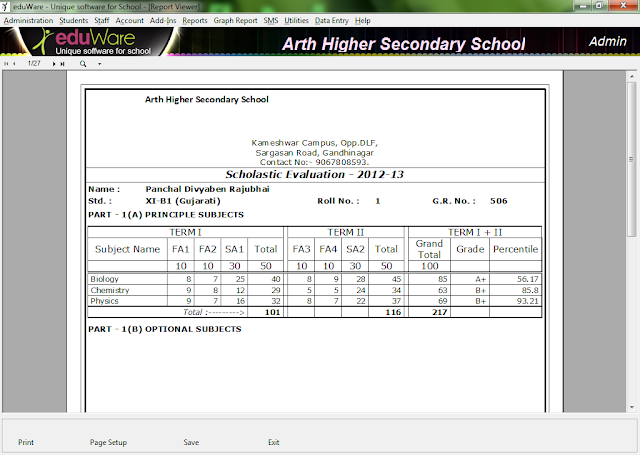
Task: Go to first page of report
Action: coord(6,64)
